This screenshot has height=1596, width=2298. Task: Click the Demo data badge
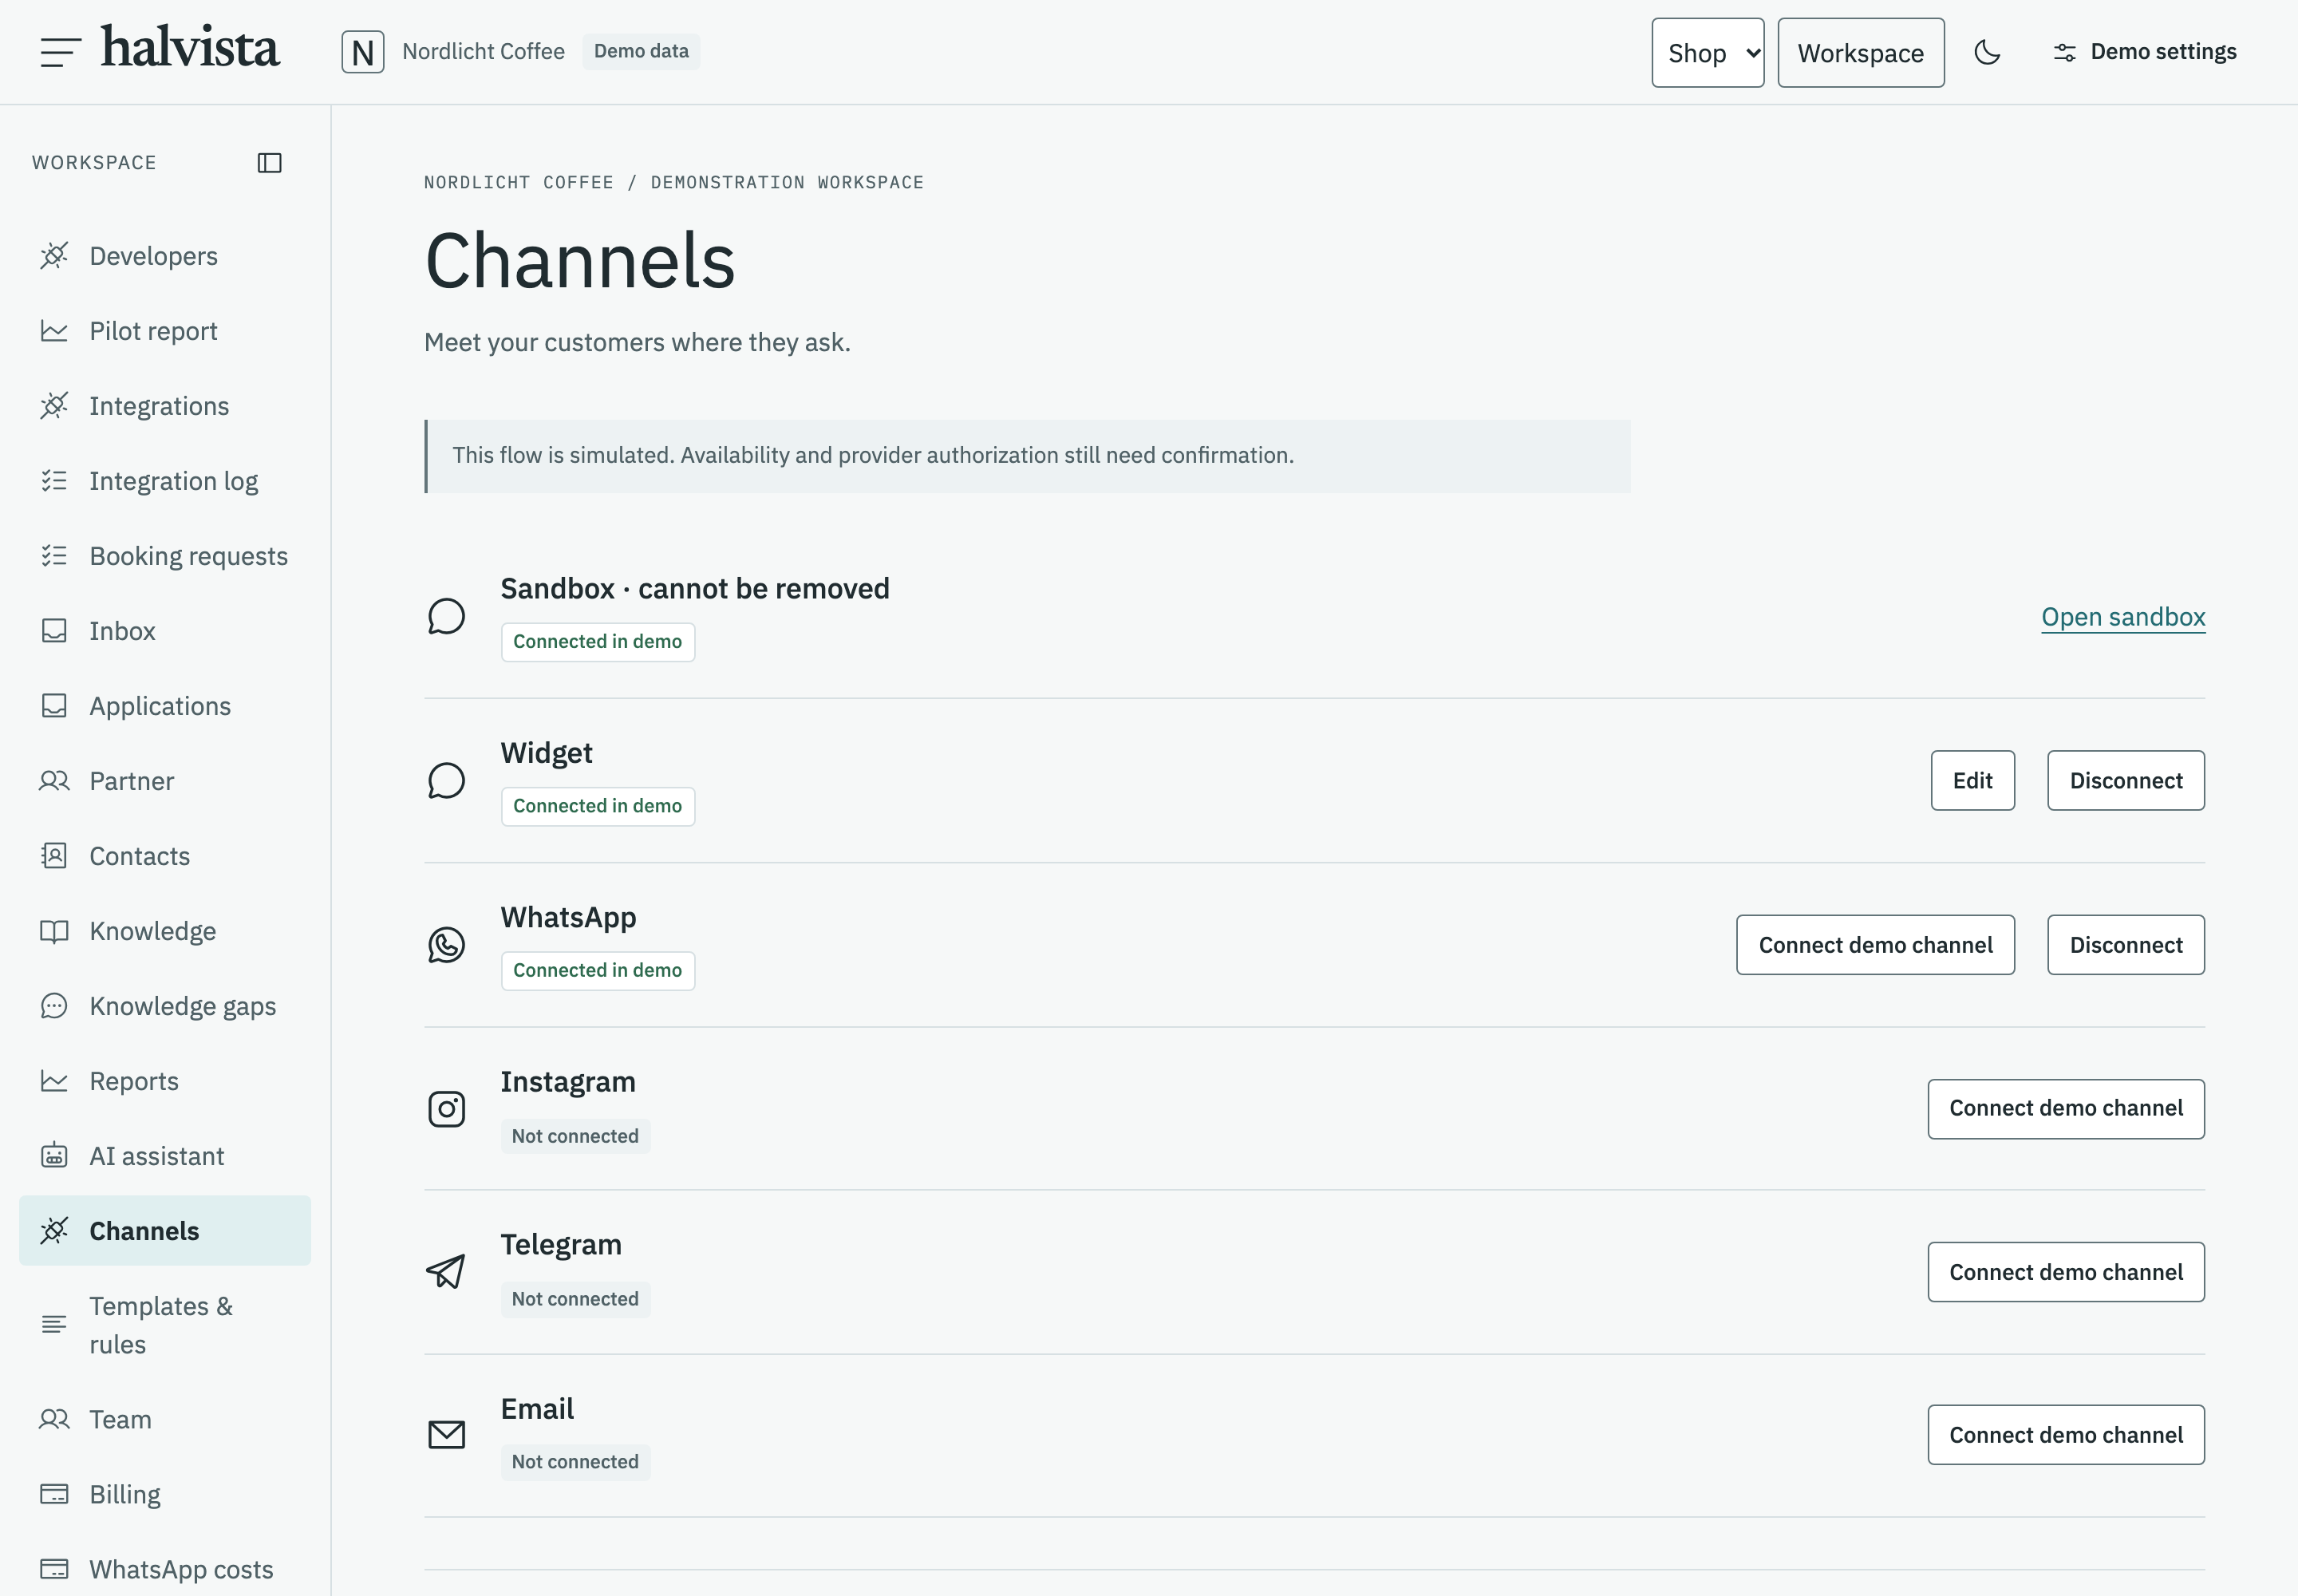point(641,52)
